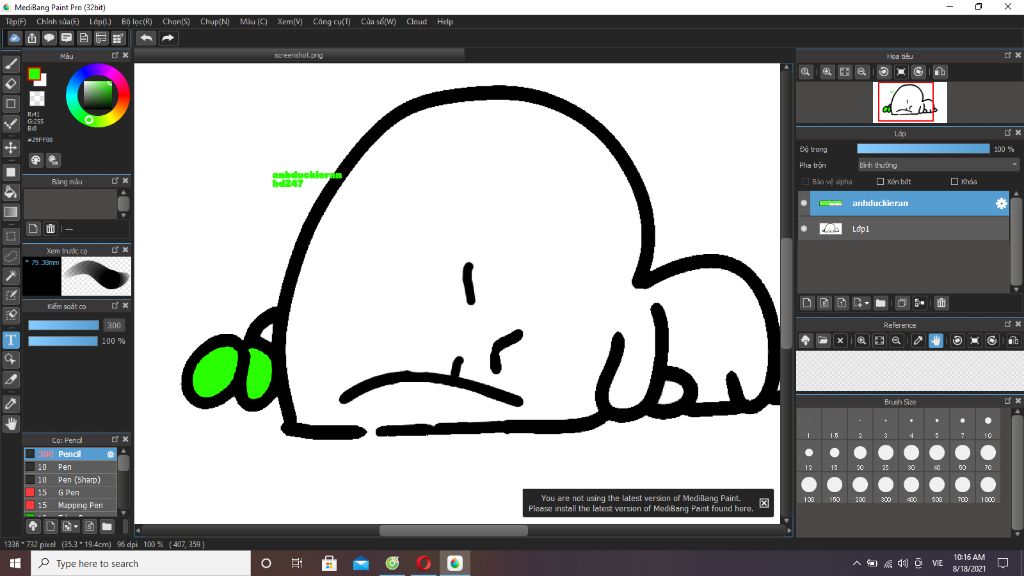Dismiss the update notification

764,503
